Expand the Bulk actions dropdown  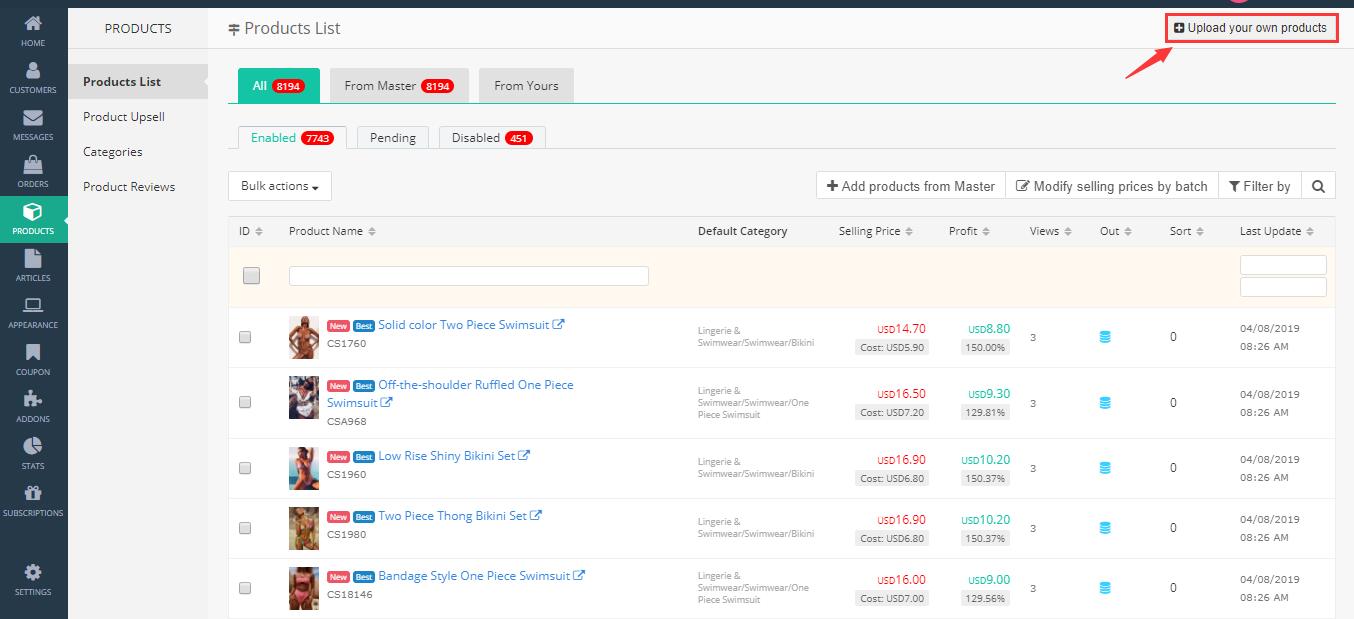tap(280, 186)
